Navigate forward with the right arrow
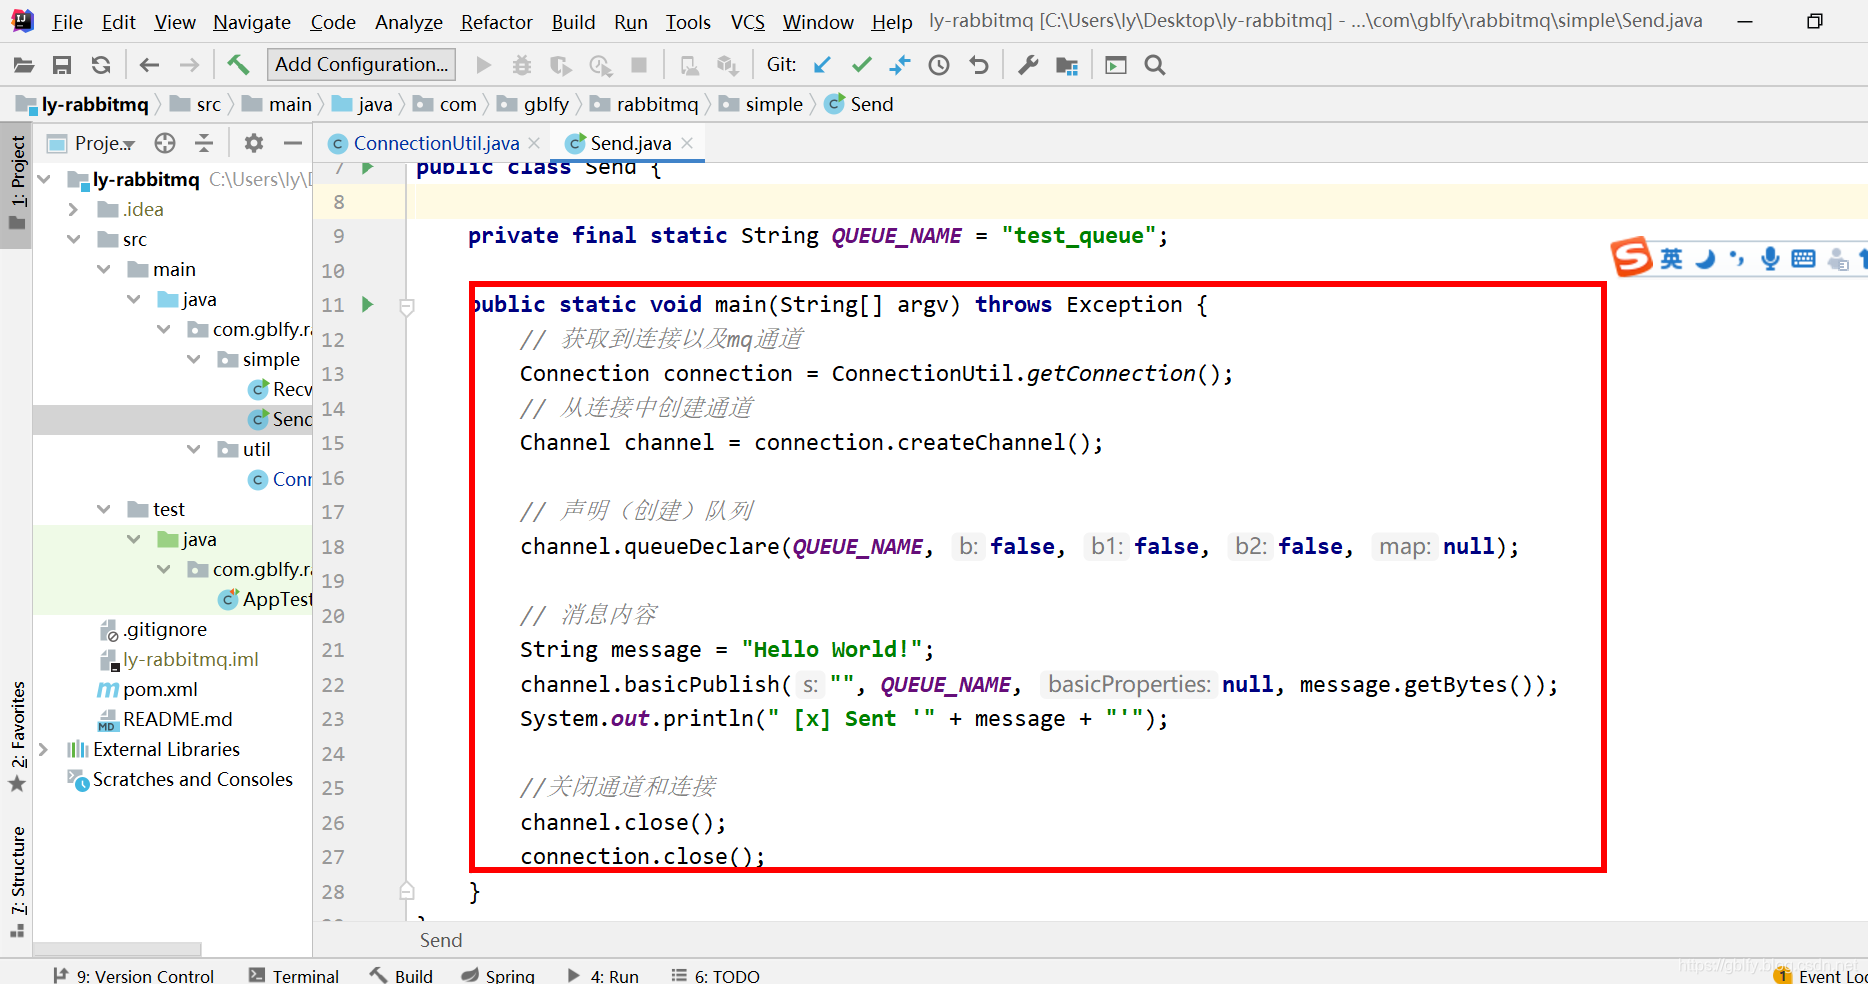1868x984 pixels. pos(189,65)
